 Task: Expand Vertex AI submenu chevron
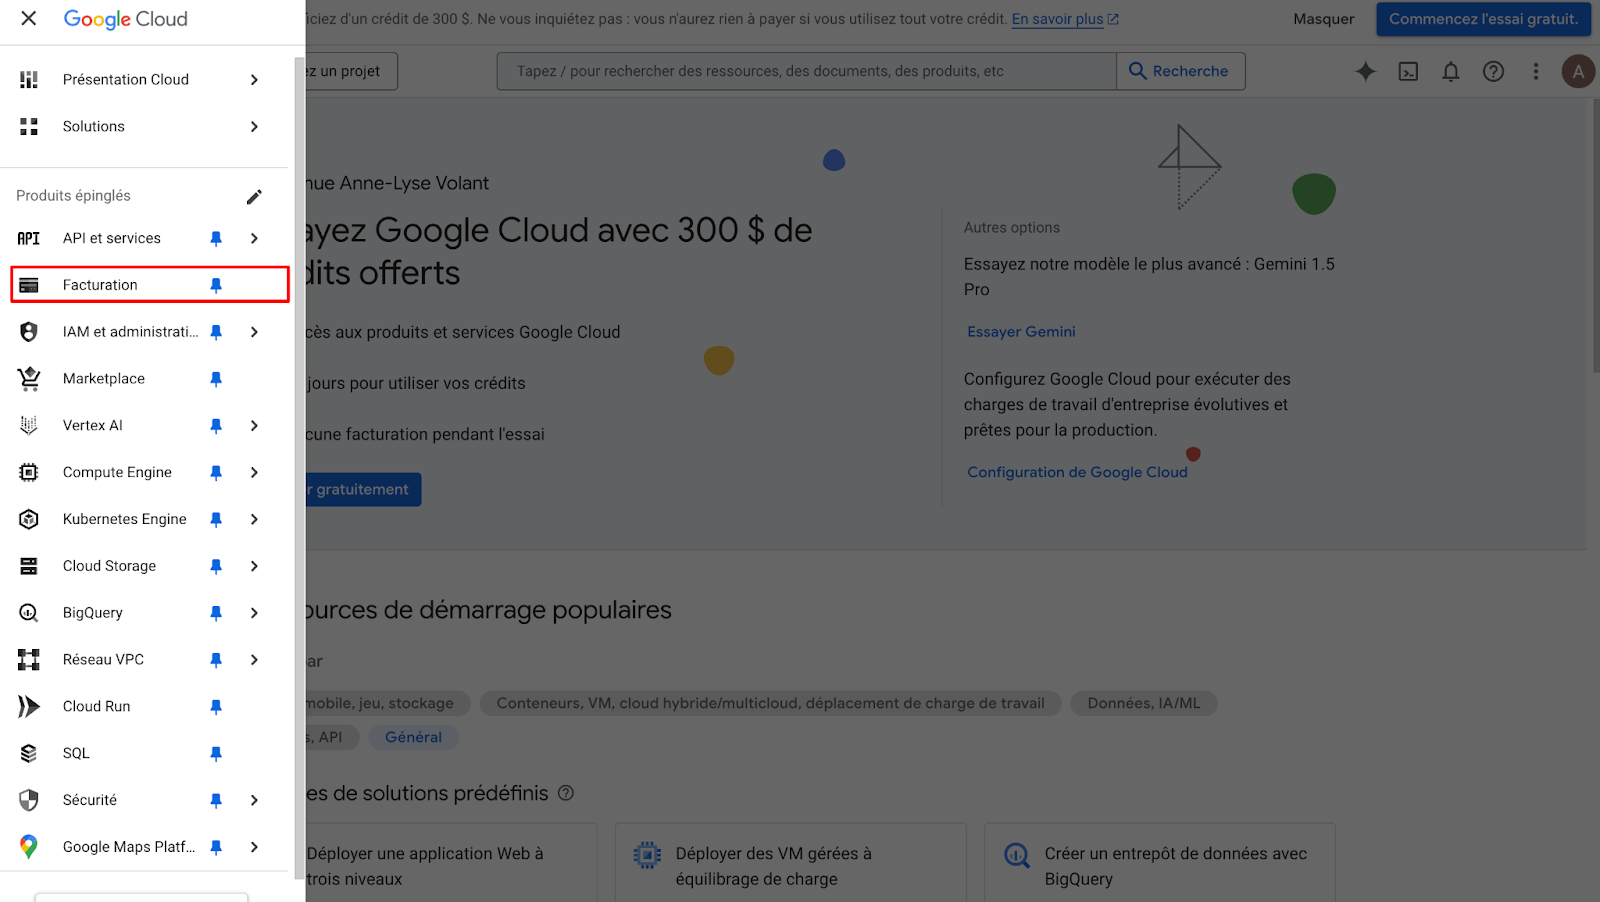tap(254, 426)
